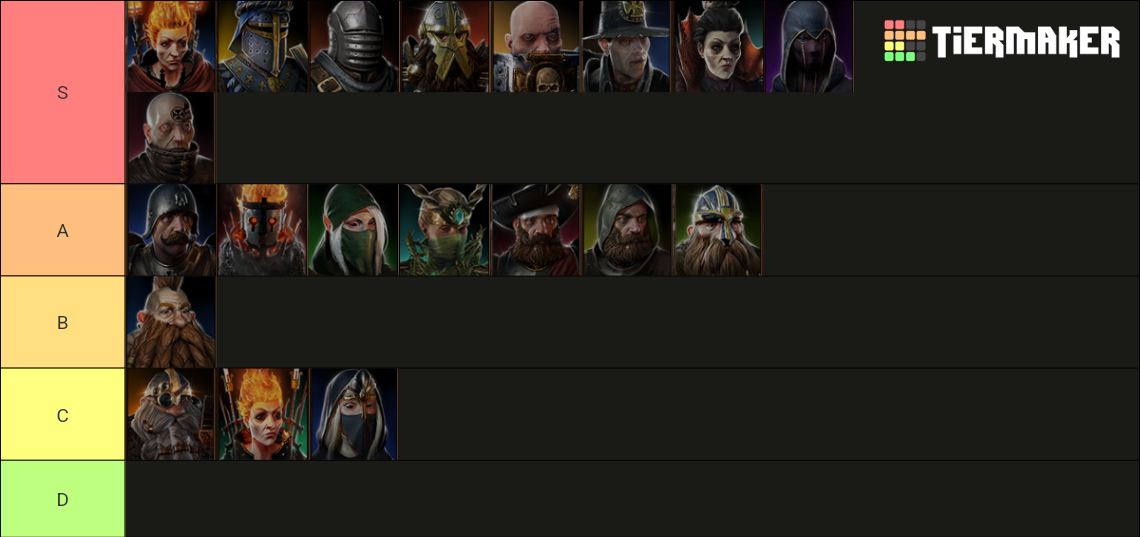The width and height of the screenshot is (1140, 537).
Task: Click the orange A tier label
Action: tap(63, 230)
